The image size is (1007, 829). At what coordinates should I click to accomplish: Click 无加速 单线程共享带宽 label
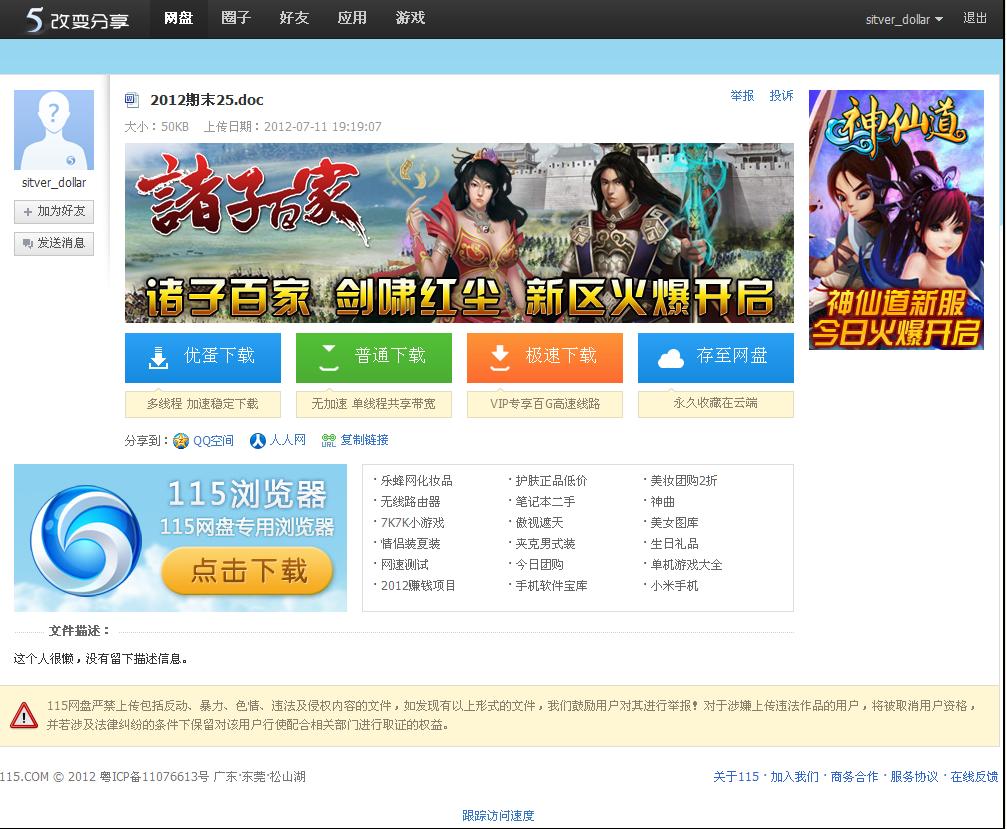(374, 404)
